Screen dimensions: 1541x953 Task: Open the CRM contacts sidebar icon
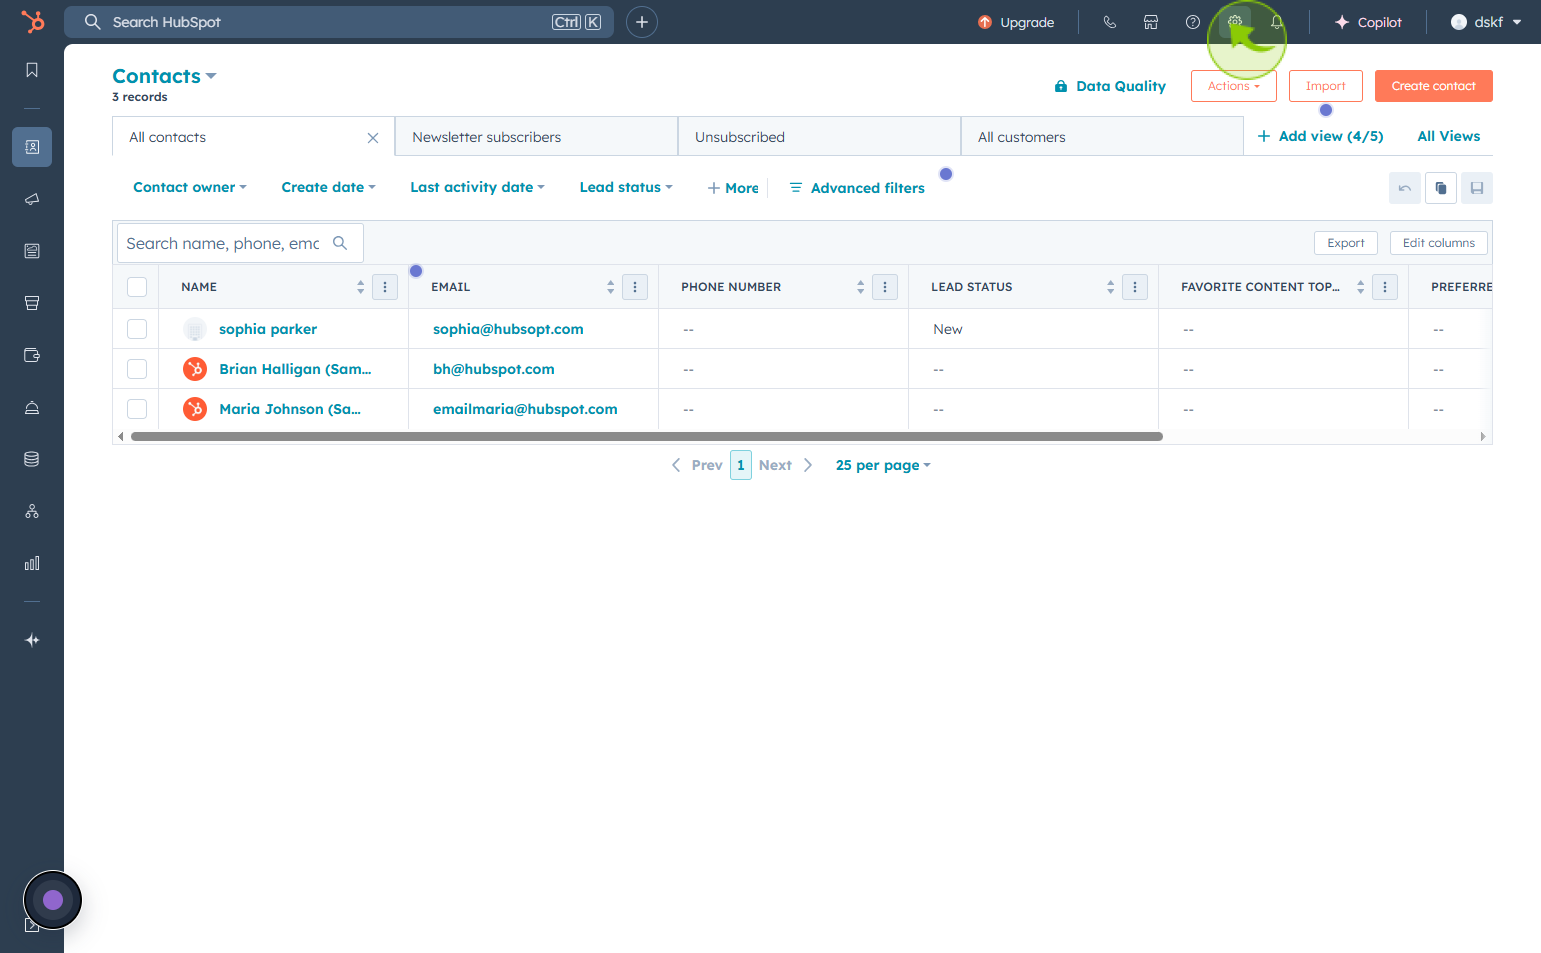(32, 147)
